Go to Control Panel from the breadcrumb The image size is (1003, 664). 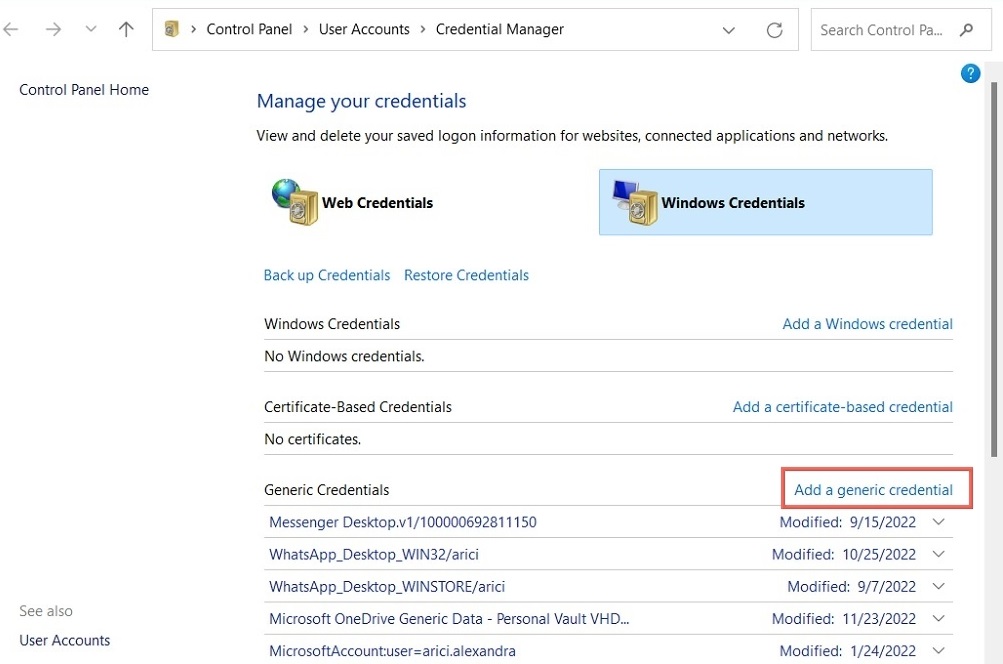pos(249,29)
